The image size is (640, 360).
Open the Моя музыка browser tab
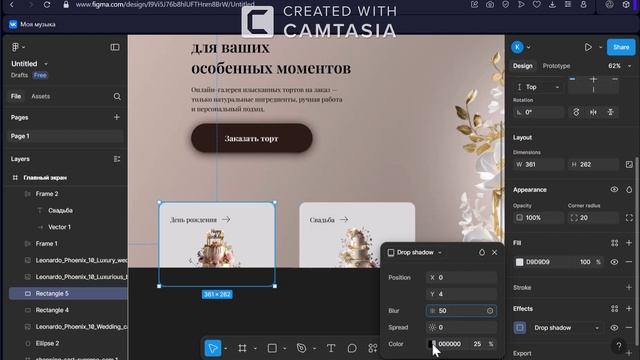(x=32, y=24)
